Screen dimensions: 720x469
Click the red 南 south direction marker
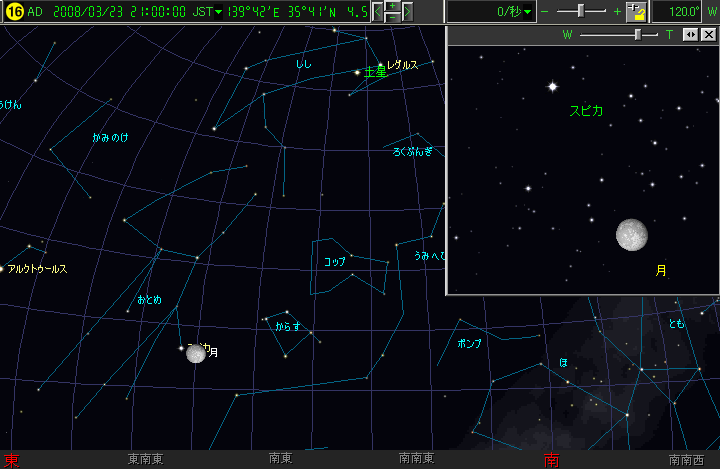click(x=551, y=460)
